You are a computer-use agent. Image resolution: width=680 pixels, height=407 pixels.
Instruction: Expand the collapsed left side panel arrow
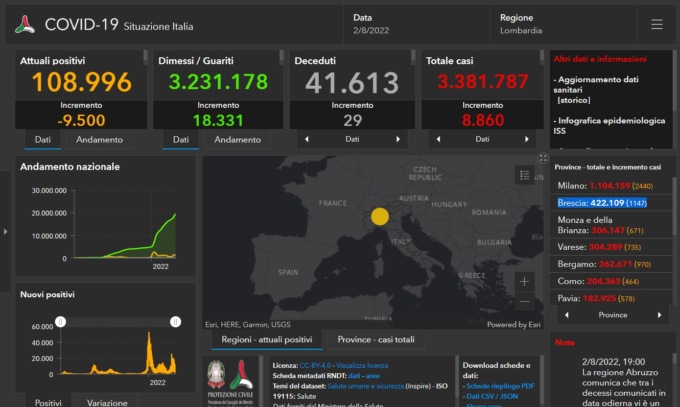(x=5, y=232)
